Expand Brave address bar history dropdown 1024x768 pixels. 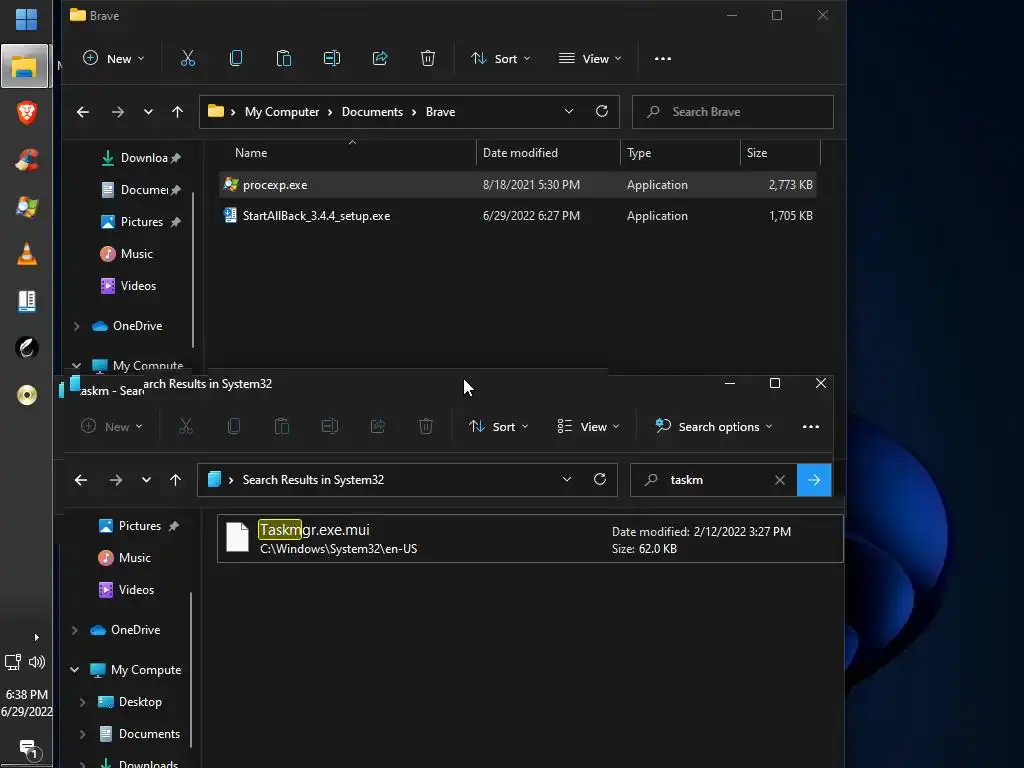(569, 112)
